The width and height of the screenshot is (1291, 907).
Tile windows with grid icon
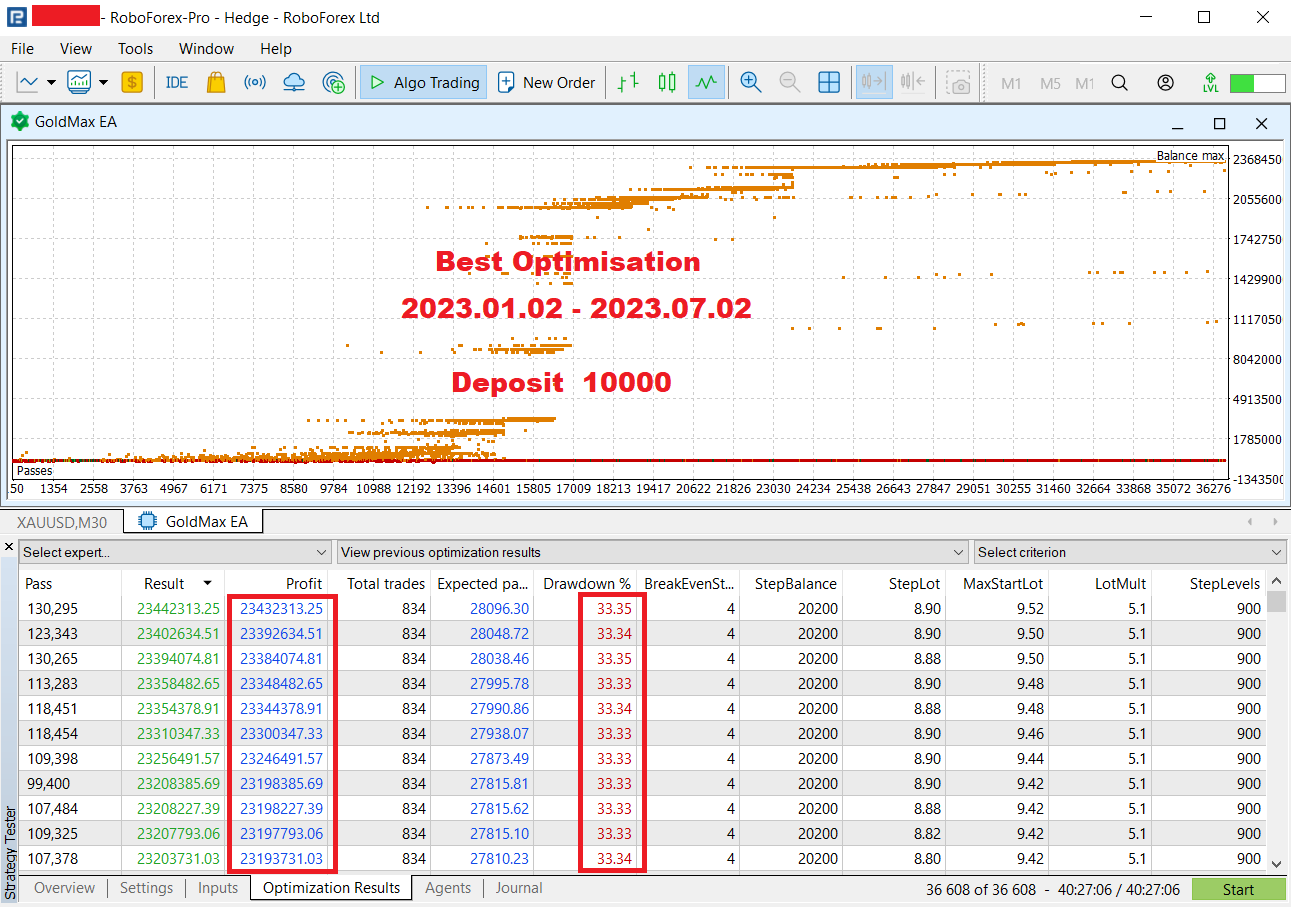(x=829, y=82)
